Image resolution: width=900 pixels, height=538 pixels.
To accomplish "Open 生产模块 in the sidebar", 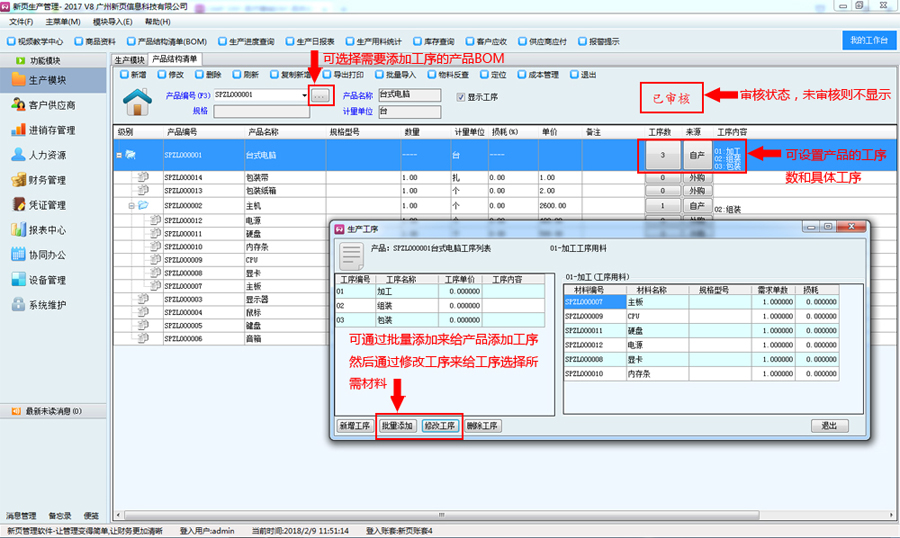I will tap(47, 80).
